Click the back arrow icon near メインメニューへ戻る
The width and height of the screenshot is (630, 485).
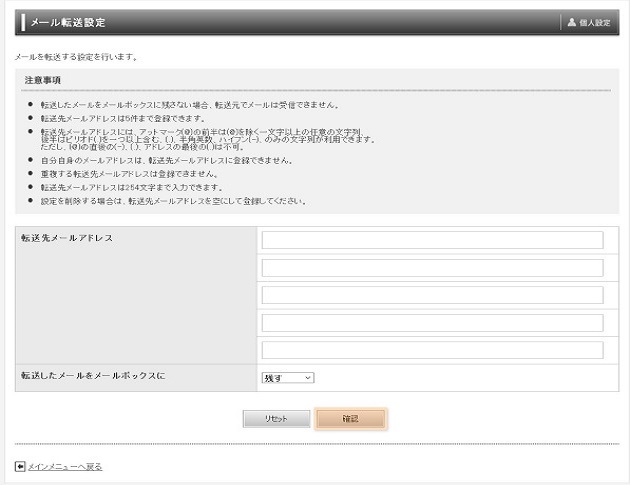point(20,467)
